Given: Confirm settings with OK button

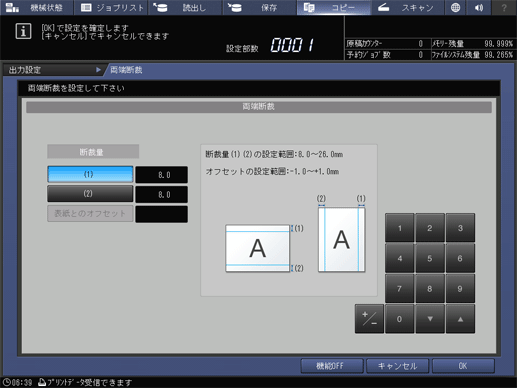Looking at the screenshot, I should tap(463, 366).
